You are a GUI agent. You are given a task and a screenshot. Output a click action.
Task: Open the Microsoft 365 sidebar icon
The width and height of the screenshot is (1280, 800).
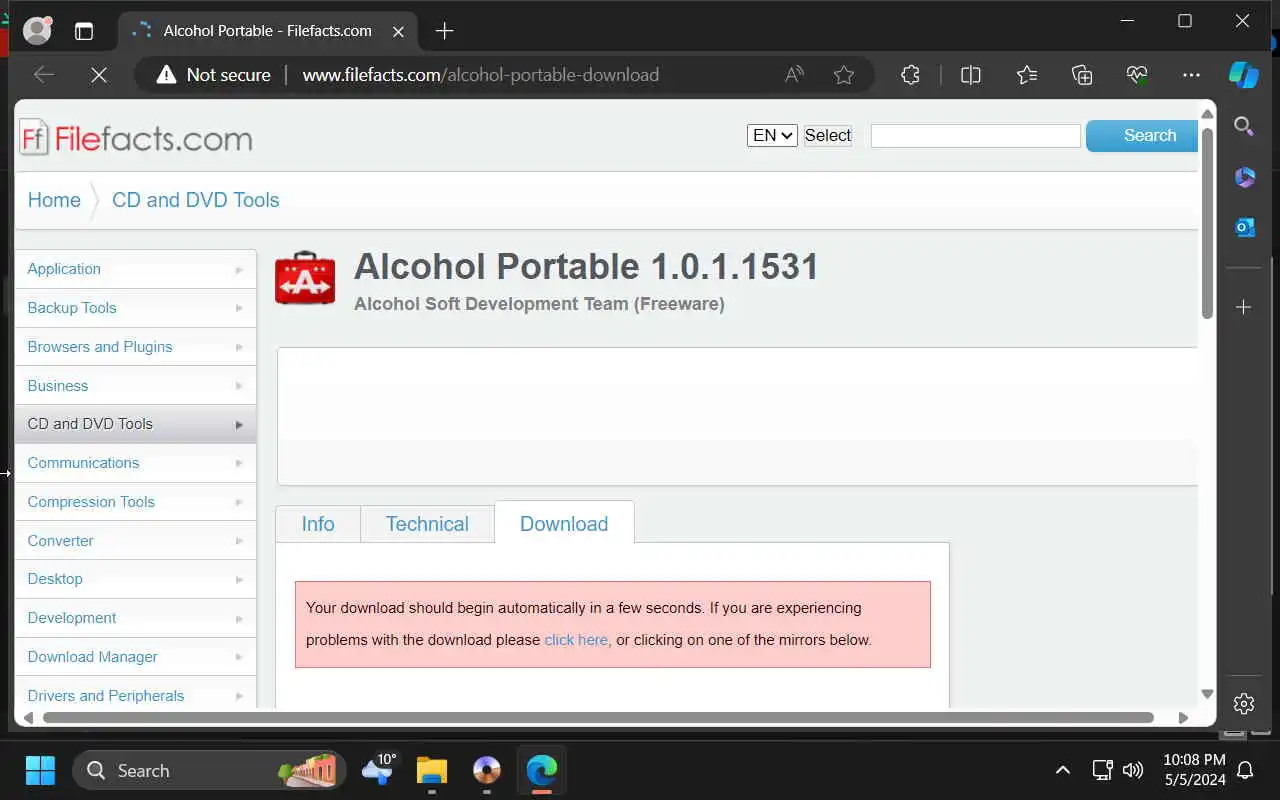pyautogui.click(x=1244, y=177)
